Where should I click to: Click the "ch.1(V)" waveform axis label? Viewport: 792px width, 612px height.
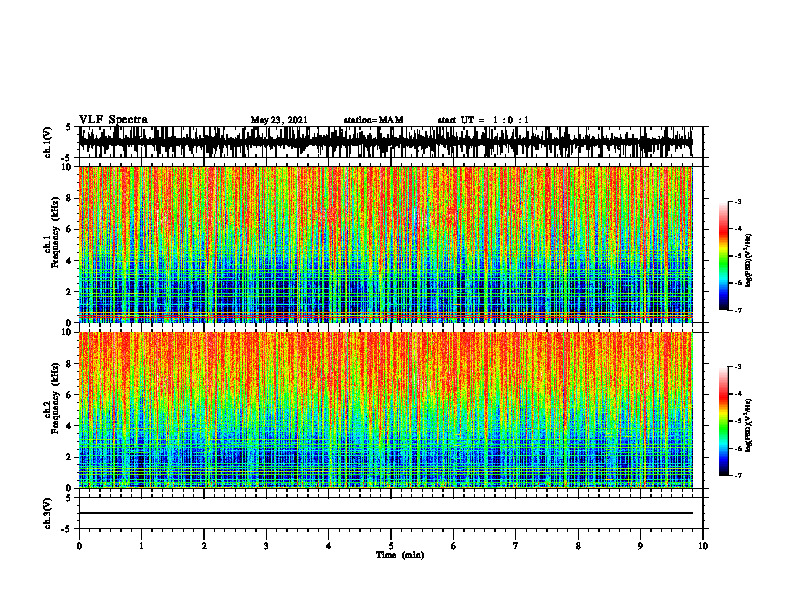(x=48, y=142)
